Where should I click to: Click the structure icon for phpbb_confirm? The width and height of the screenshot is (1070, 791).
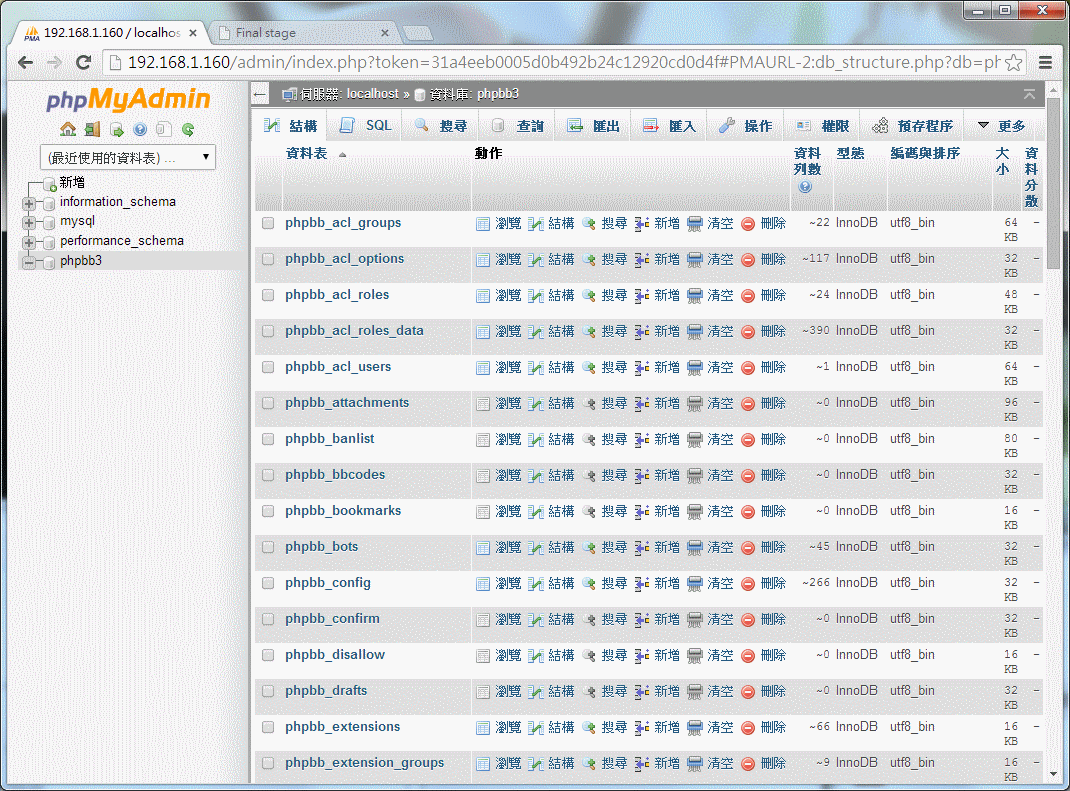click(536, 620)
